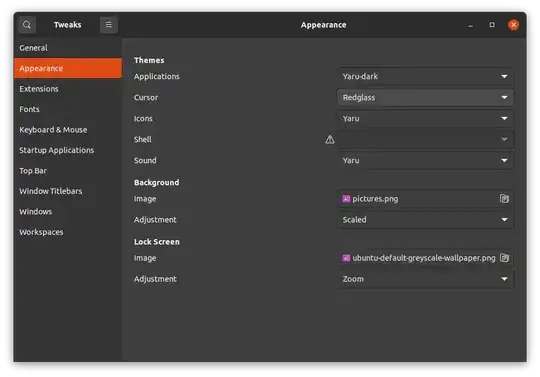Open the Applications theme dropdown Yaru-dark
The image size is (540, 377).
(x=425, y=76)
